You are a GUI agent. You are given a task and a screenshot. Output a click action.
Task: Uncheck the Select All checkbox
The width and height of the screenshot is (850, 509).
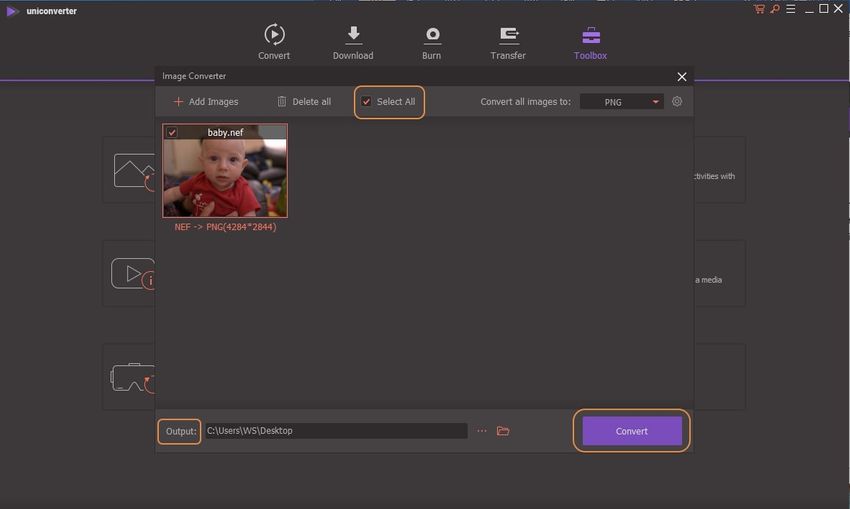[366, 102]
